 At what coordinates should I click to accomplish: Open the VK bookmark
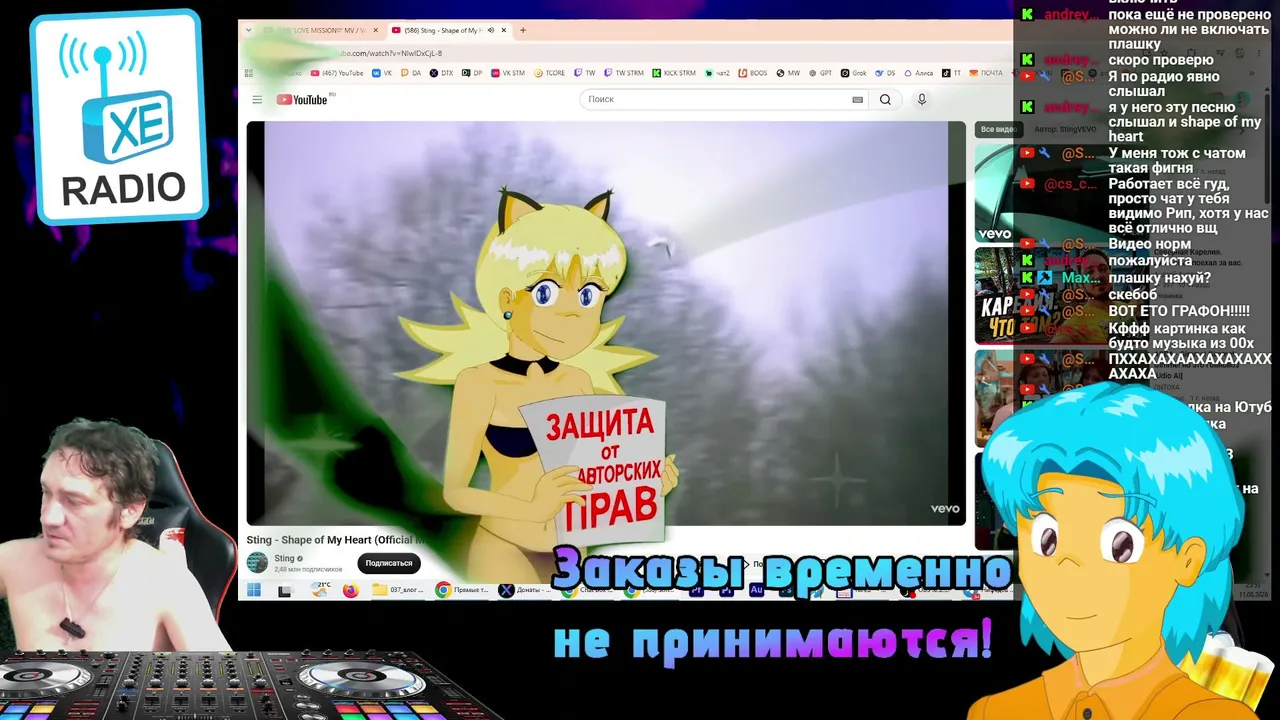[x=383, y=73]
